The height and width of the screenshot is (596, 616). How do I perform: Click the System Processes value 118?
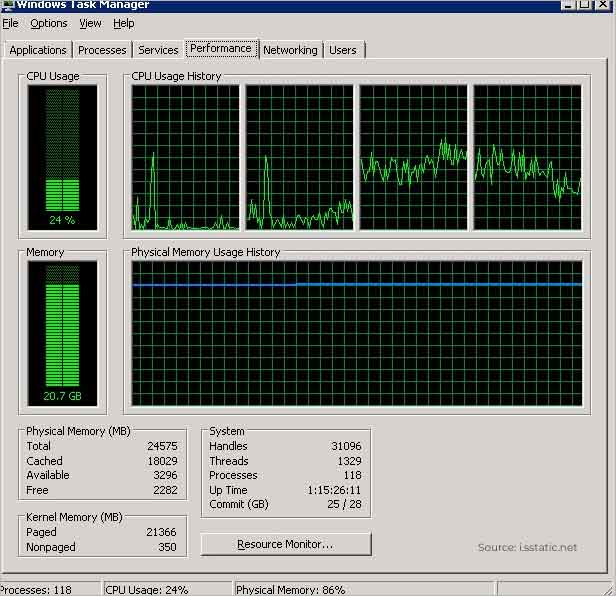point(352,475)
